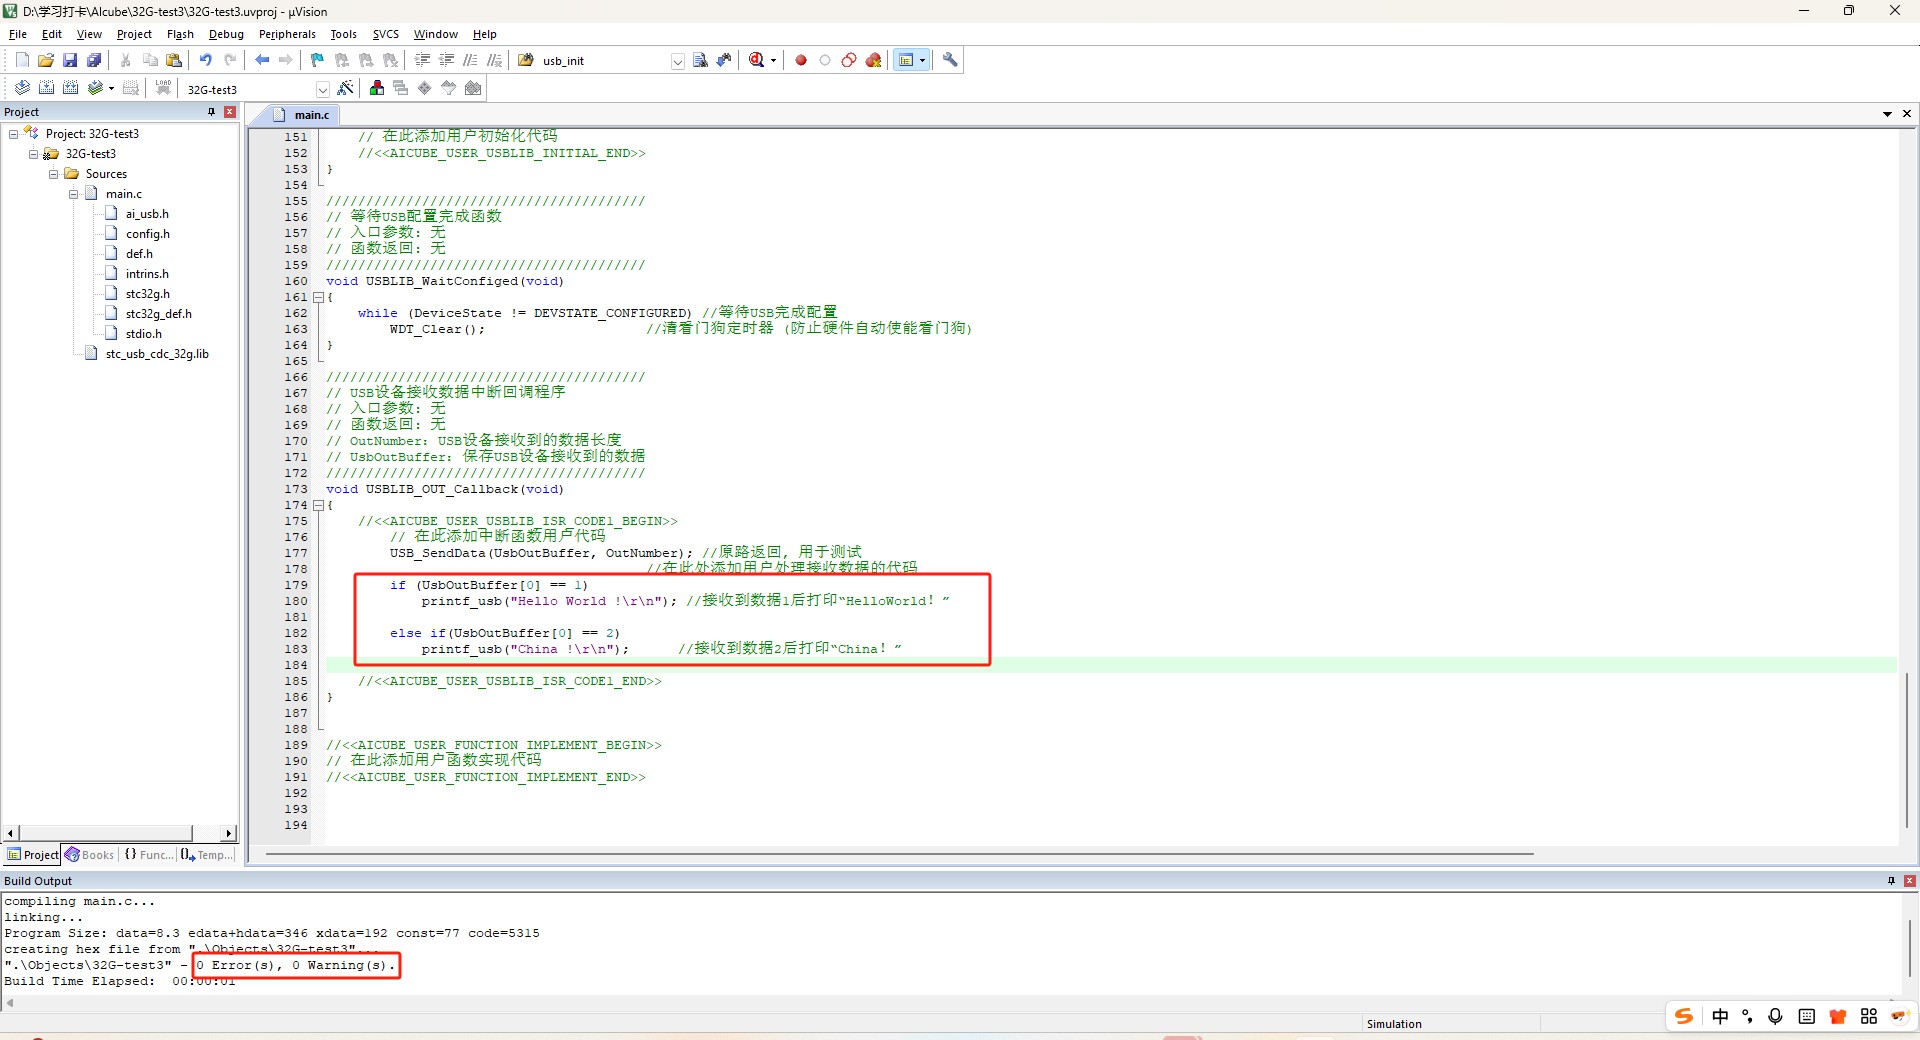Select stc_usb_cdc_32g.lib in the project tree
The height and width of the screenshot is (1040, 1920).
157,354
